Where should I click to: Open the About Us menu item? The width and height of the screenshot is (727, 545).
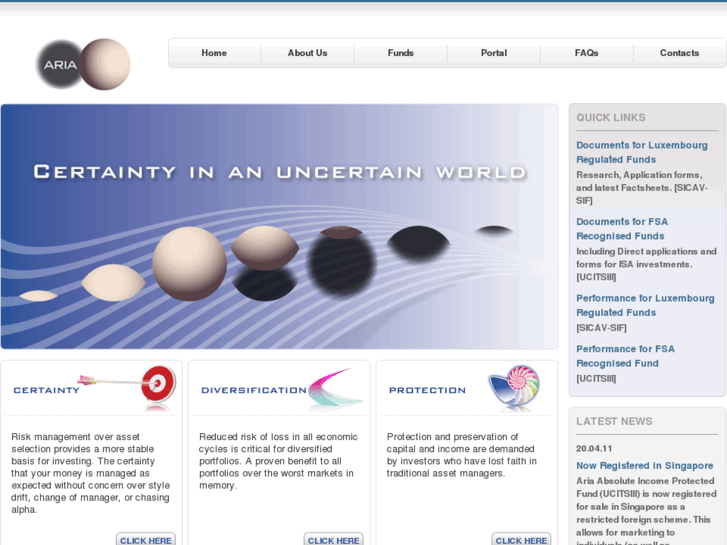point(307,53)
